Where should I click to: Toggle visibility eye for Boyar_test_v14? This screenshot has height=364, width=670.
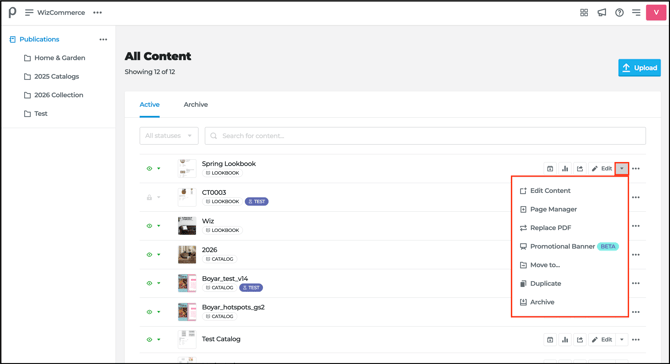pos(149,283)
